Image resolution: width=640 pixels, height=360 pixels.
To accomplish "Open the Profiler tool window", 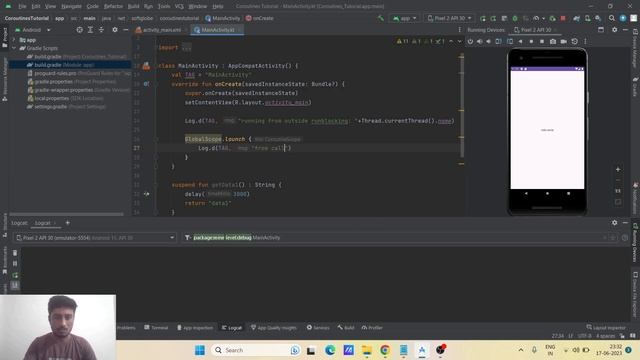I will tap(372, 327).
